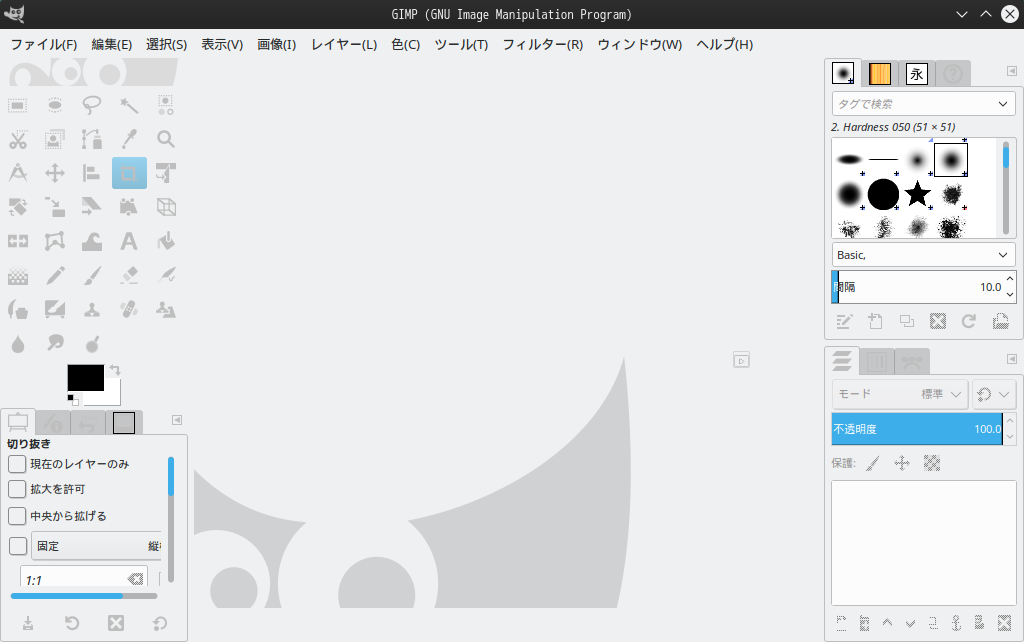Switch to the Fonts tab

tap(916, 74)
